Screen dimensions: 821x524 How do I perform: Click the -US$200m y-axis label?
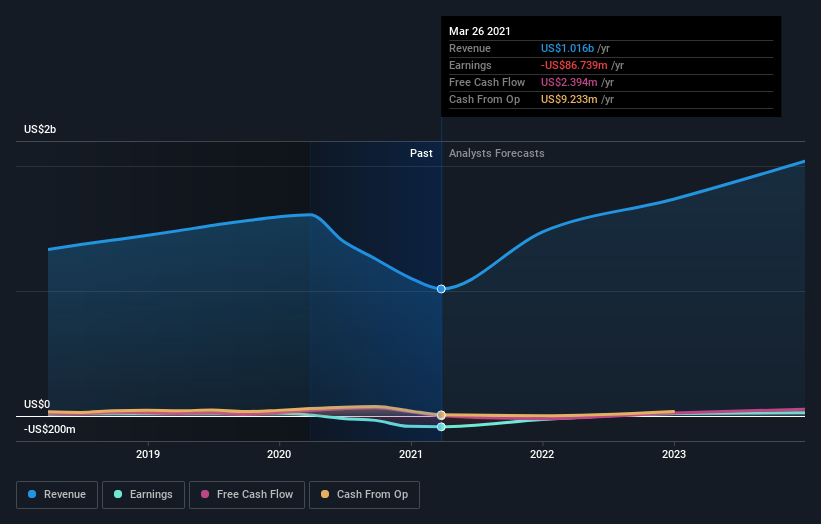[49, 429]
